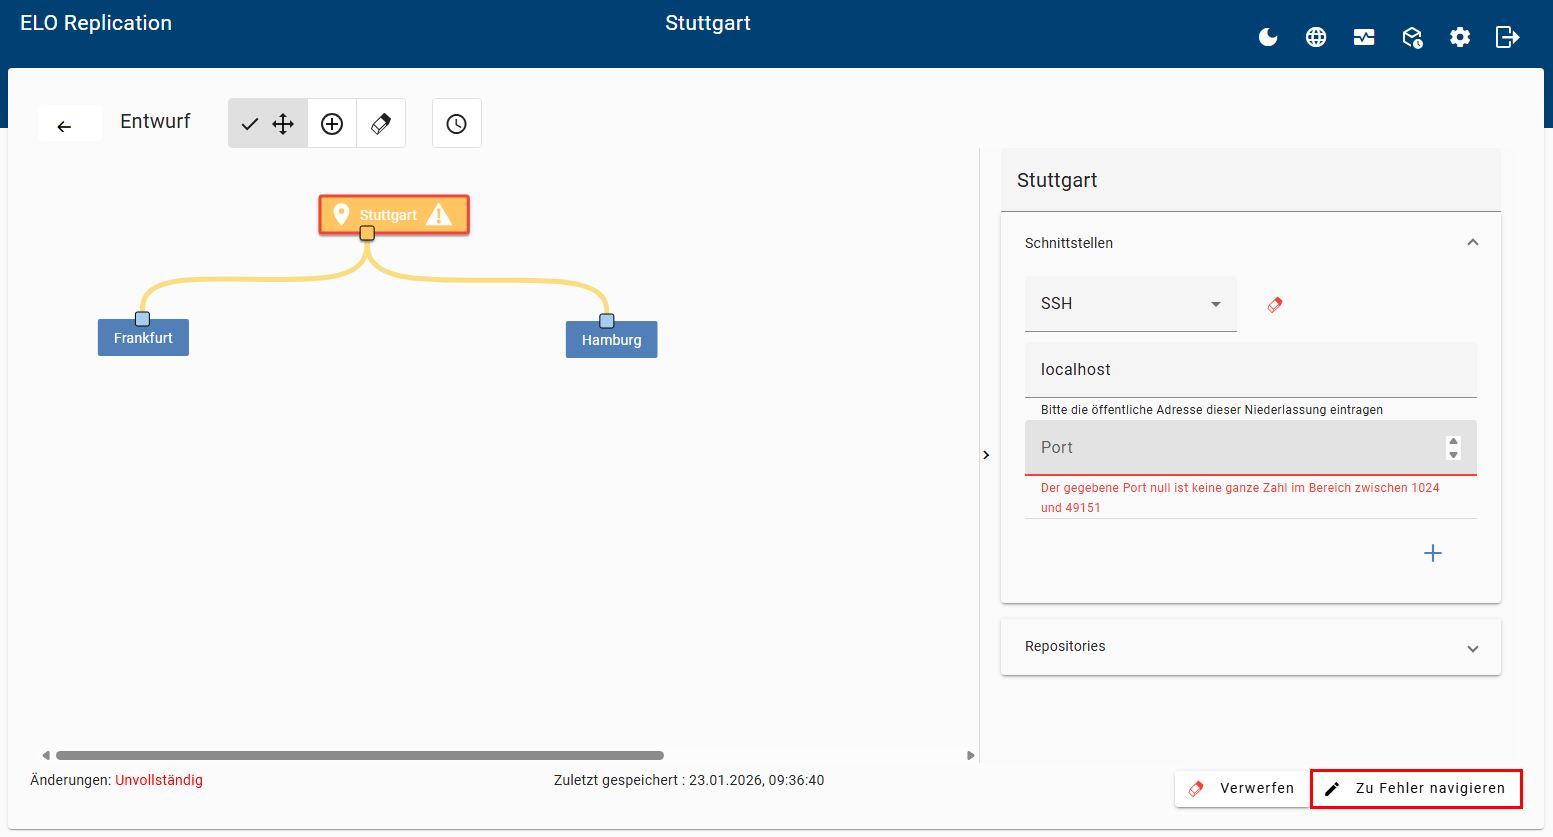1553x837 pixels.
Task: Open the scheduled package box-with-clock icon
Action: 1412,37
